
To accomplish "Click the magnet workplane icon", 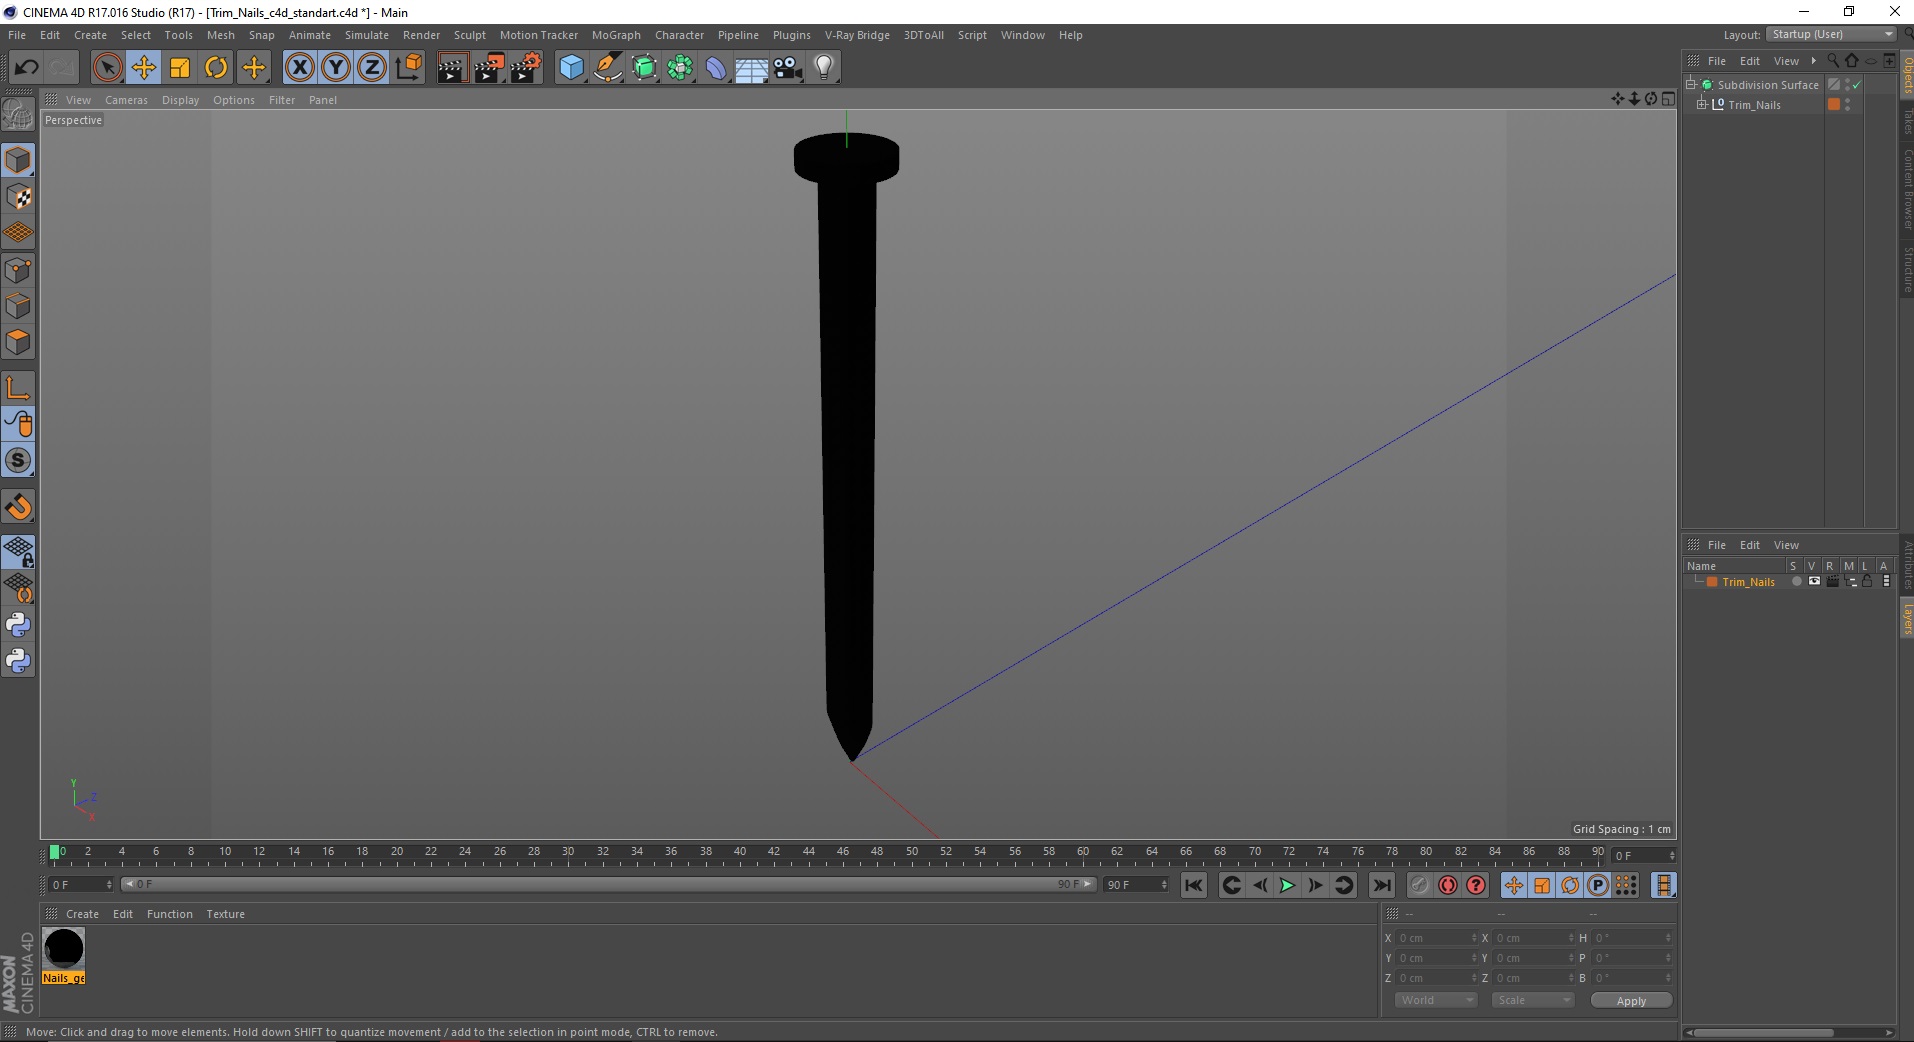I will pos(18,506).
